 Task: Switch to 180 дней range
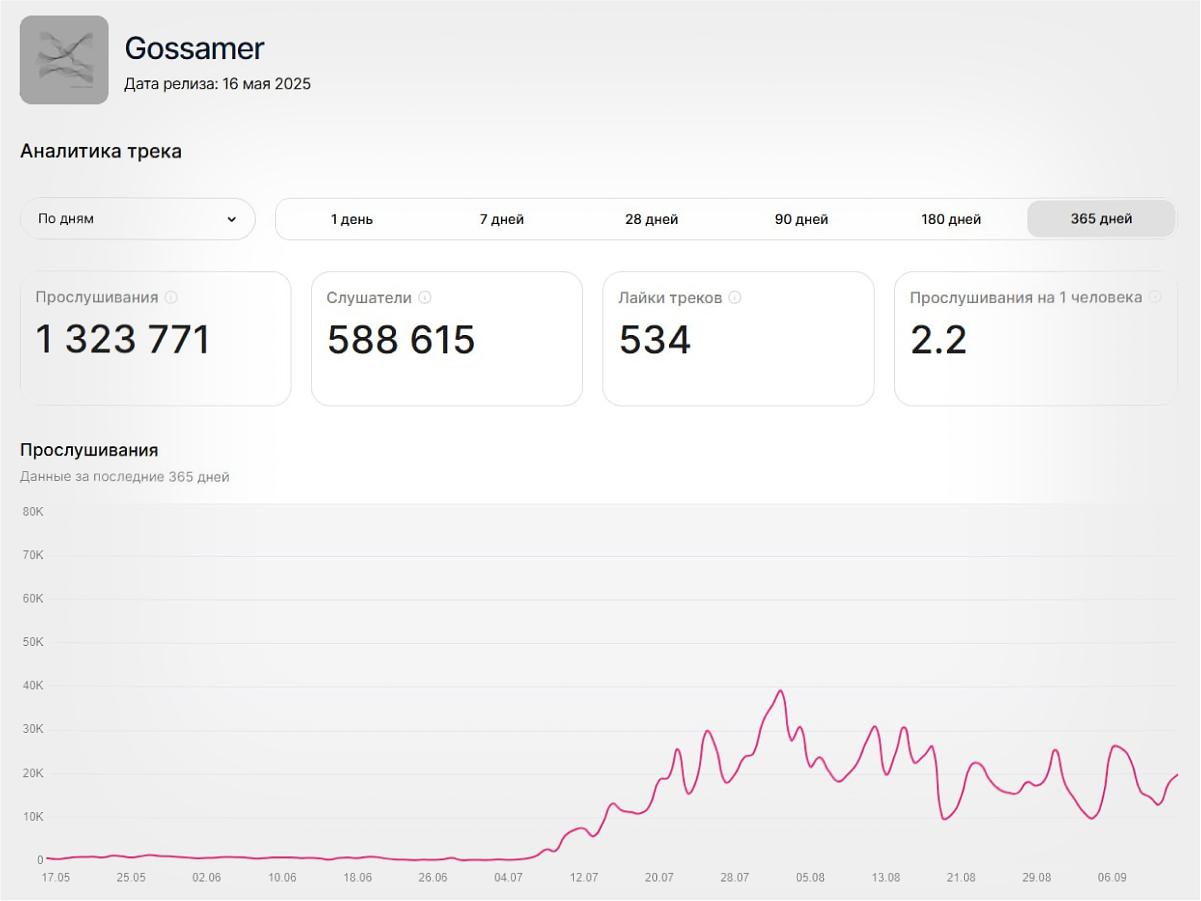click(951, 219)
